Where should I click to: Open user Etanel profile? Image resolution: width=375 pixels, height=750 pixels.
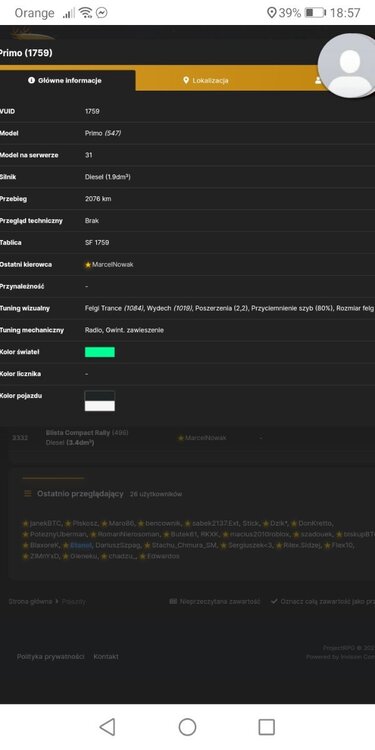(x=81, y=545)
